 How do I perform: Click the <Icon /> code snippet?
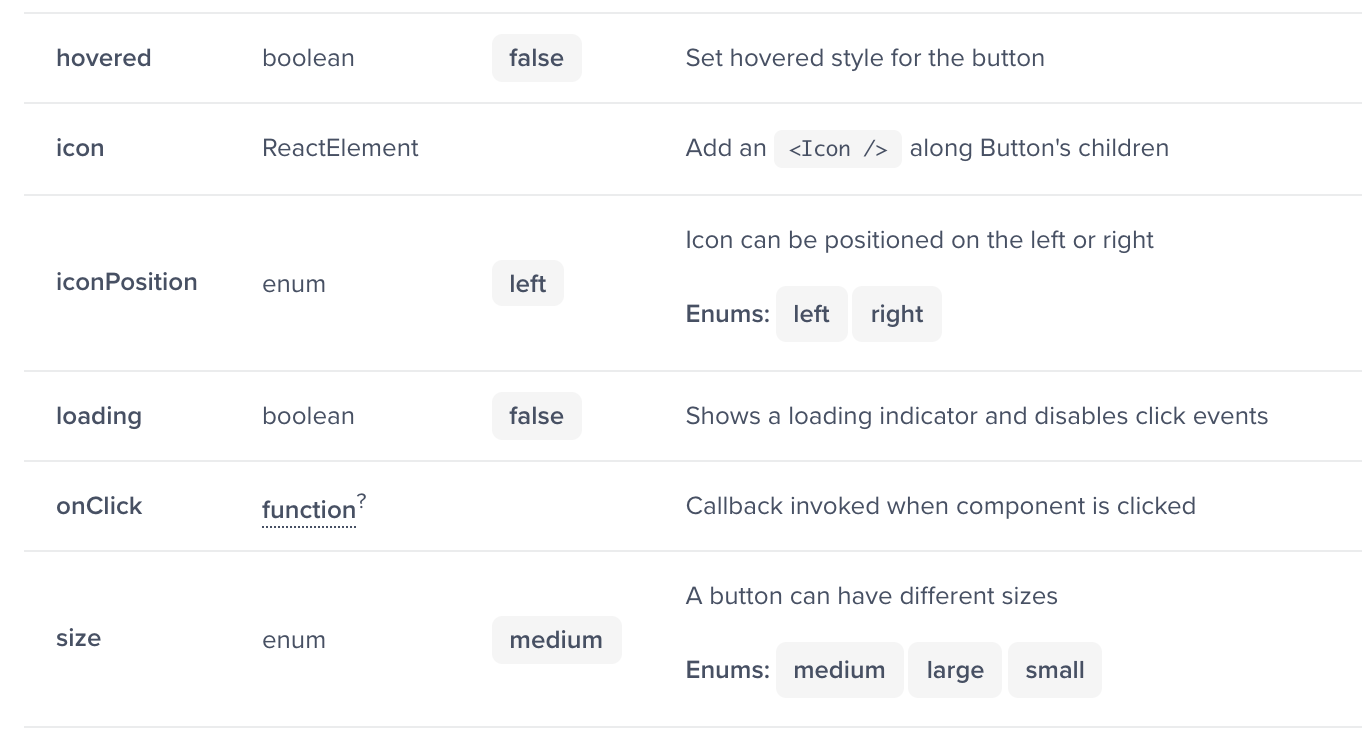tap(837, 149)
